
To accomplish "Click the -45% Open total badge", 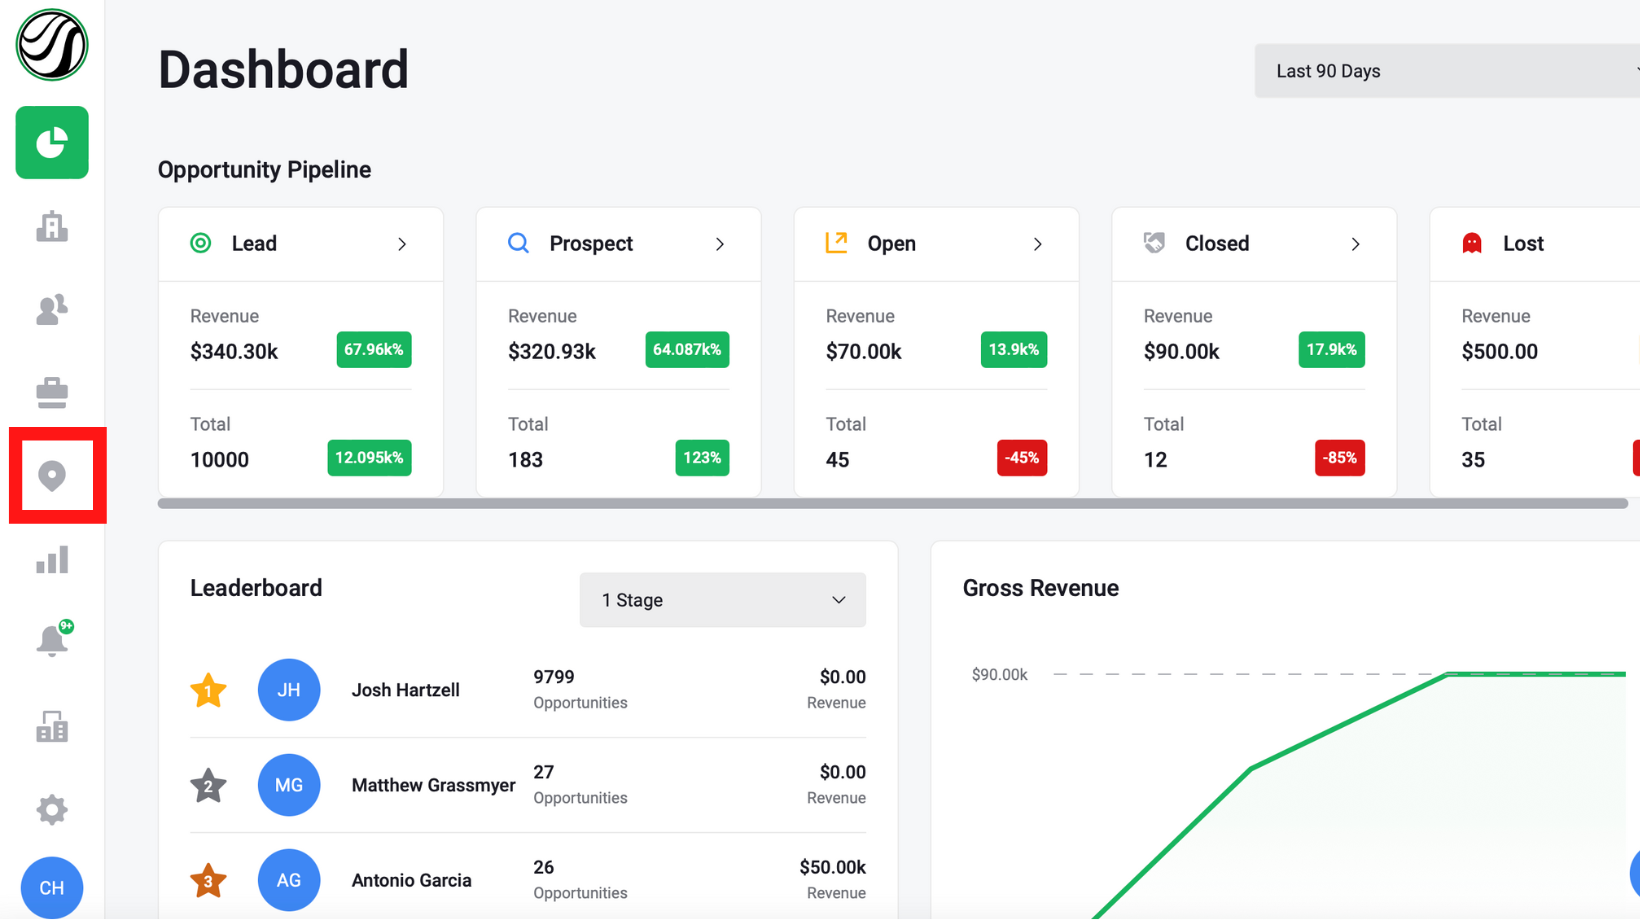I will pyautogui.click(x=1022, y=458).
